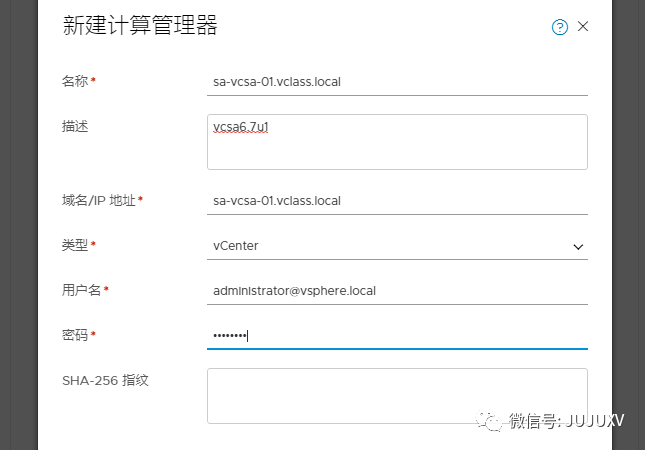
Task: Expand the 类型 dropdown chevron arrow
Action: coord(577,246)
